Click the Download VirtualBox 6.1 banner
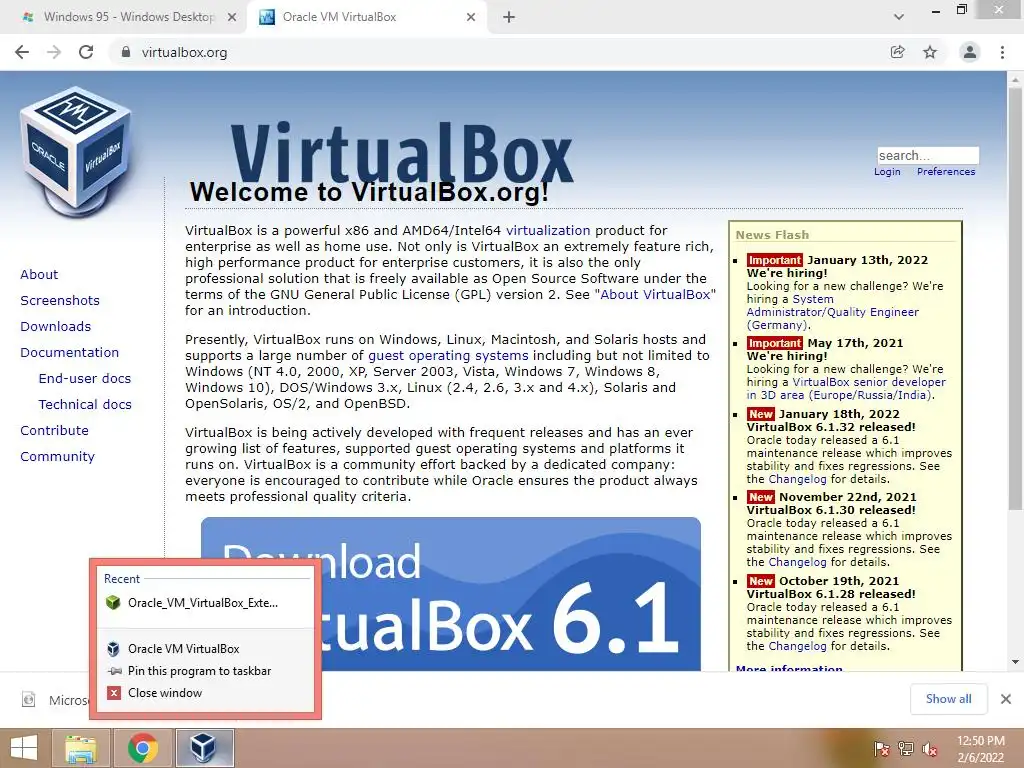Screen dimensions: 1024x768 pyautogui.click(x=451, y=594)
